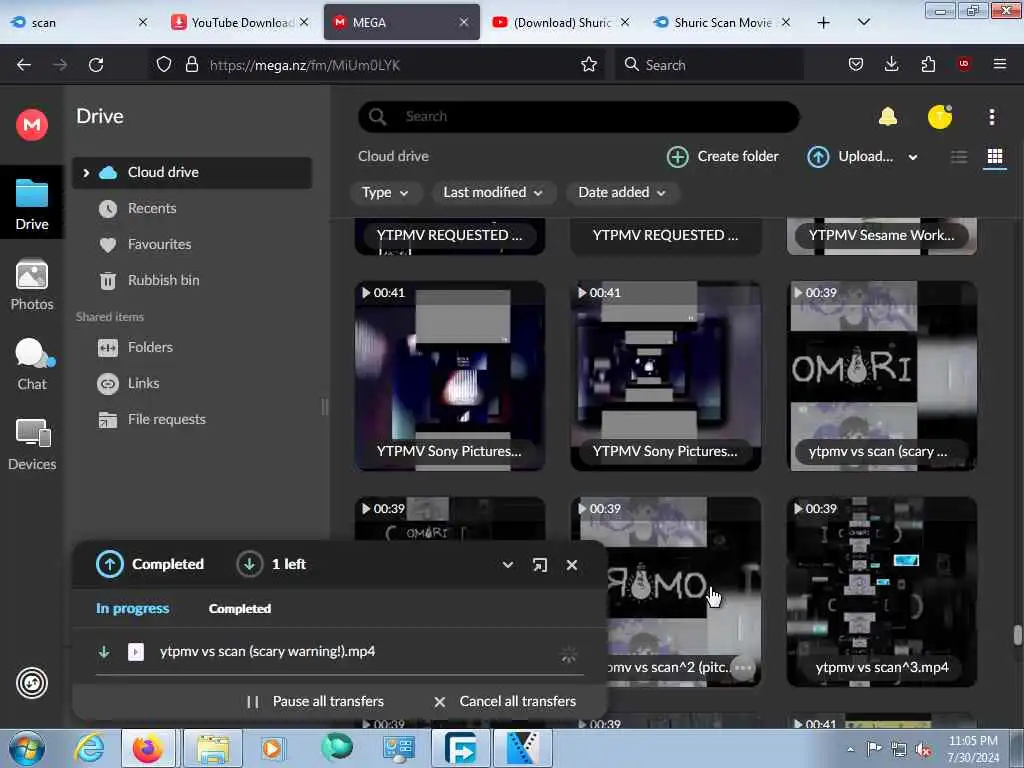Open the Devices section
The width and height of the screenshot is (1024, 768).
coord(31,445)
